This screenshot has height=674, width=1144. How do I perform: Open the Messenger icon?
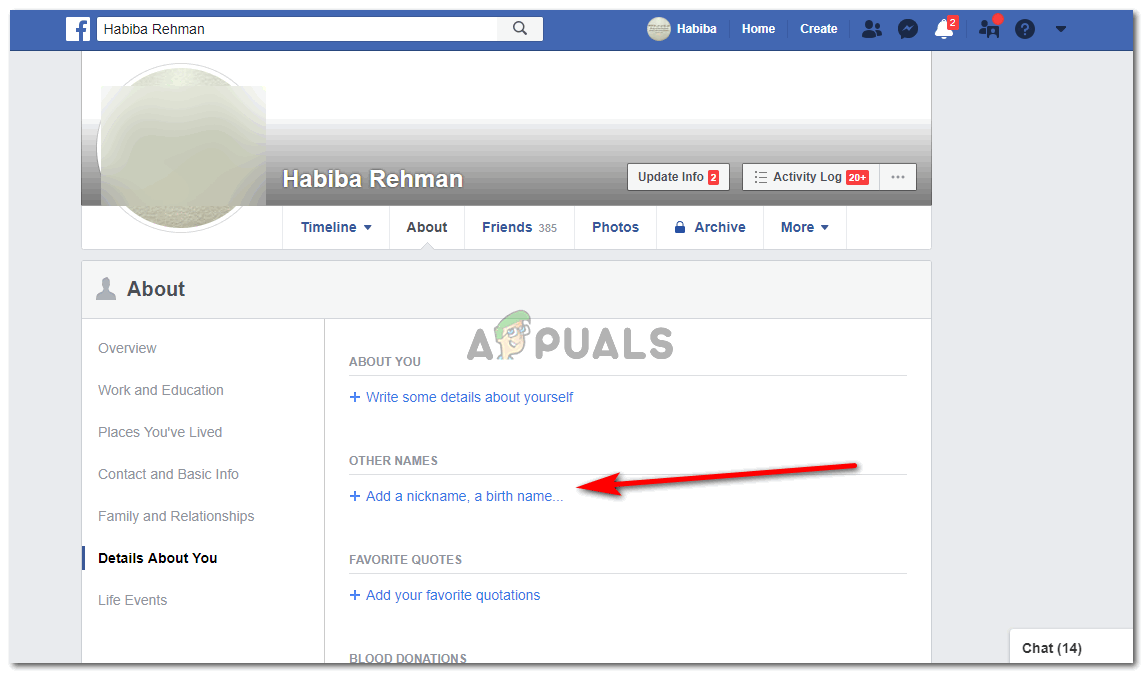(908, 29)
